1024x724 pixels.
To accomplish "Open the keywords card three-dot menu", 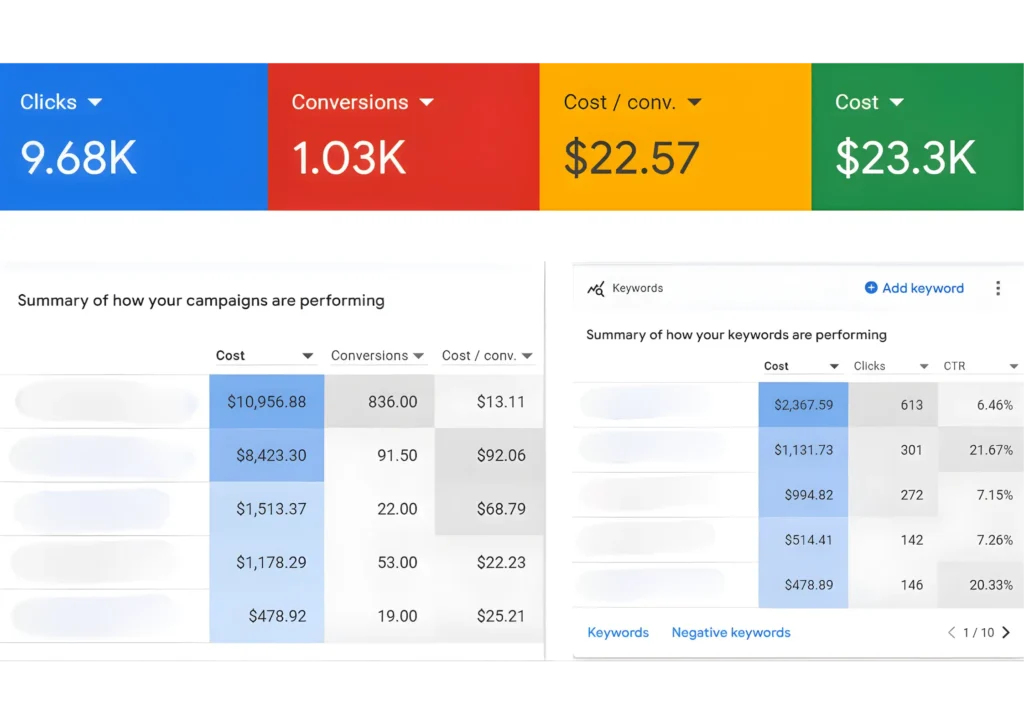I will (997, 288).
